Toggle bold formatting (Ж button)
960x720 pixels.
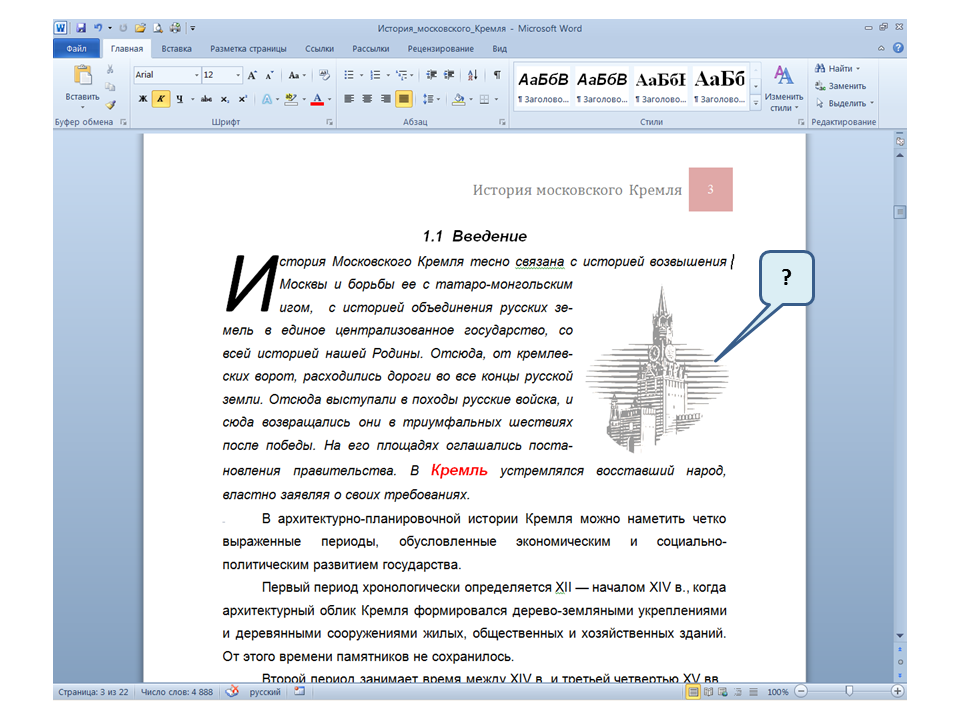(x=142, y=99)
